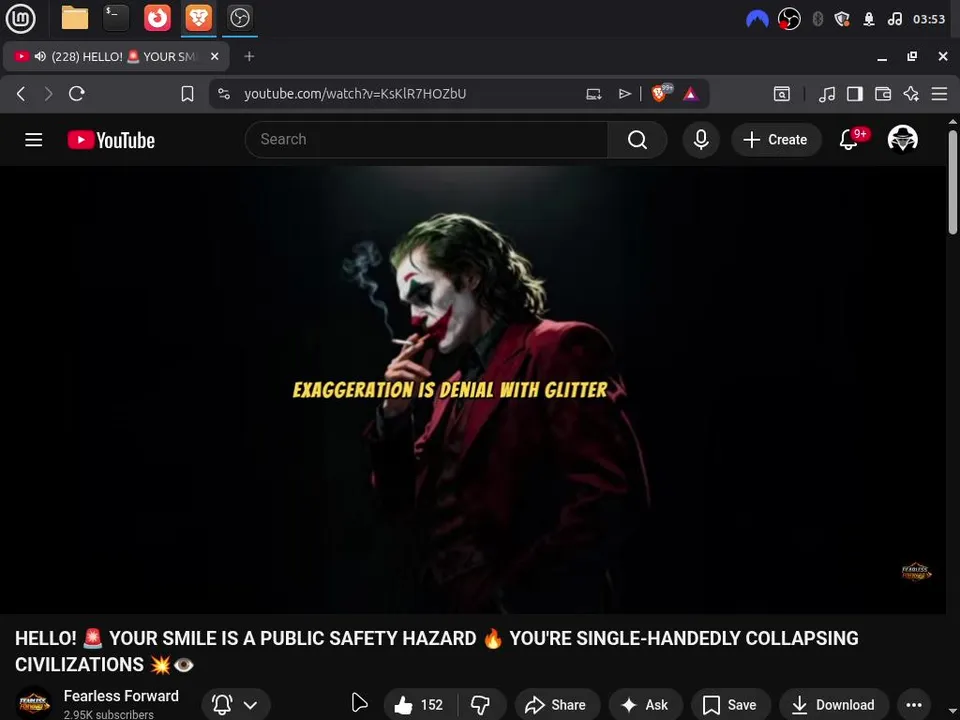
Task: Click the Fearless Forward watermark in video
Action: [x=916, y=572]
